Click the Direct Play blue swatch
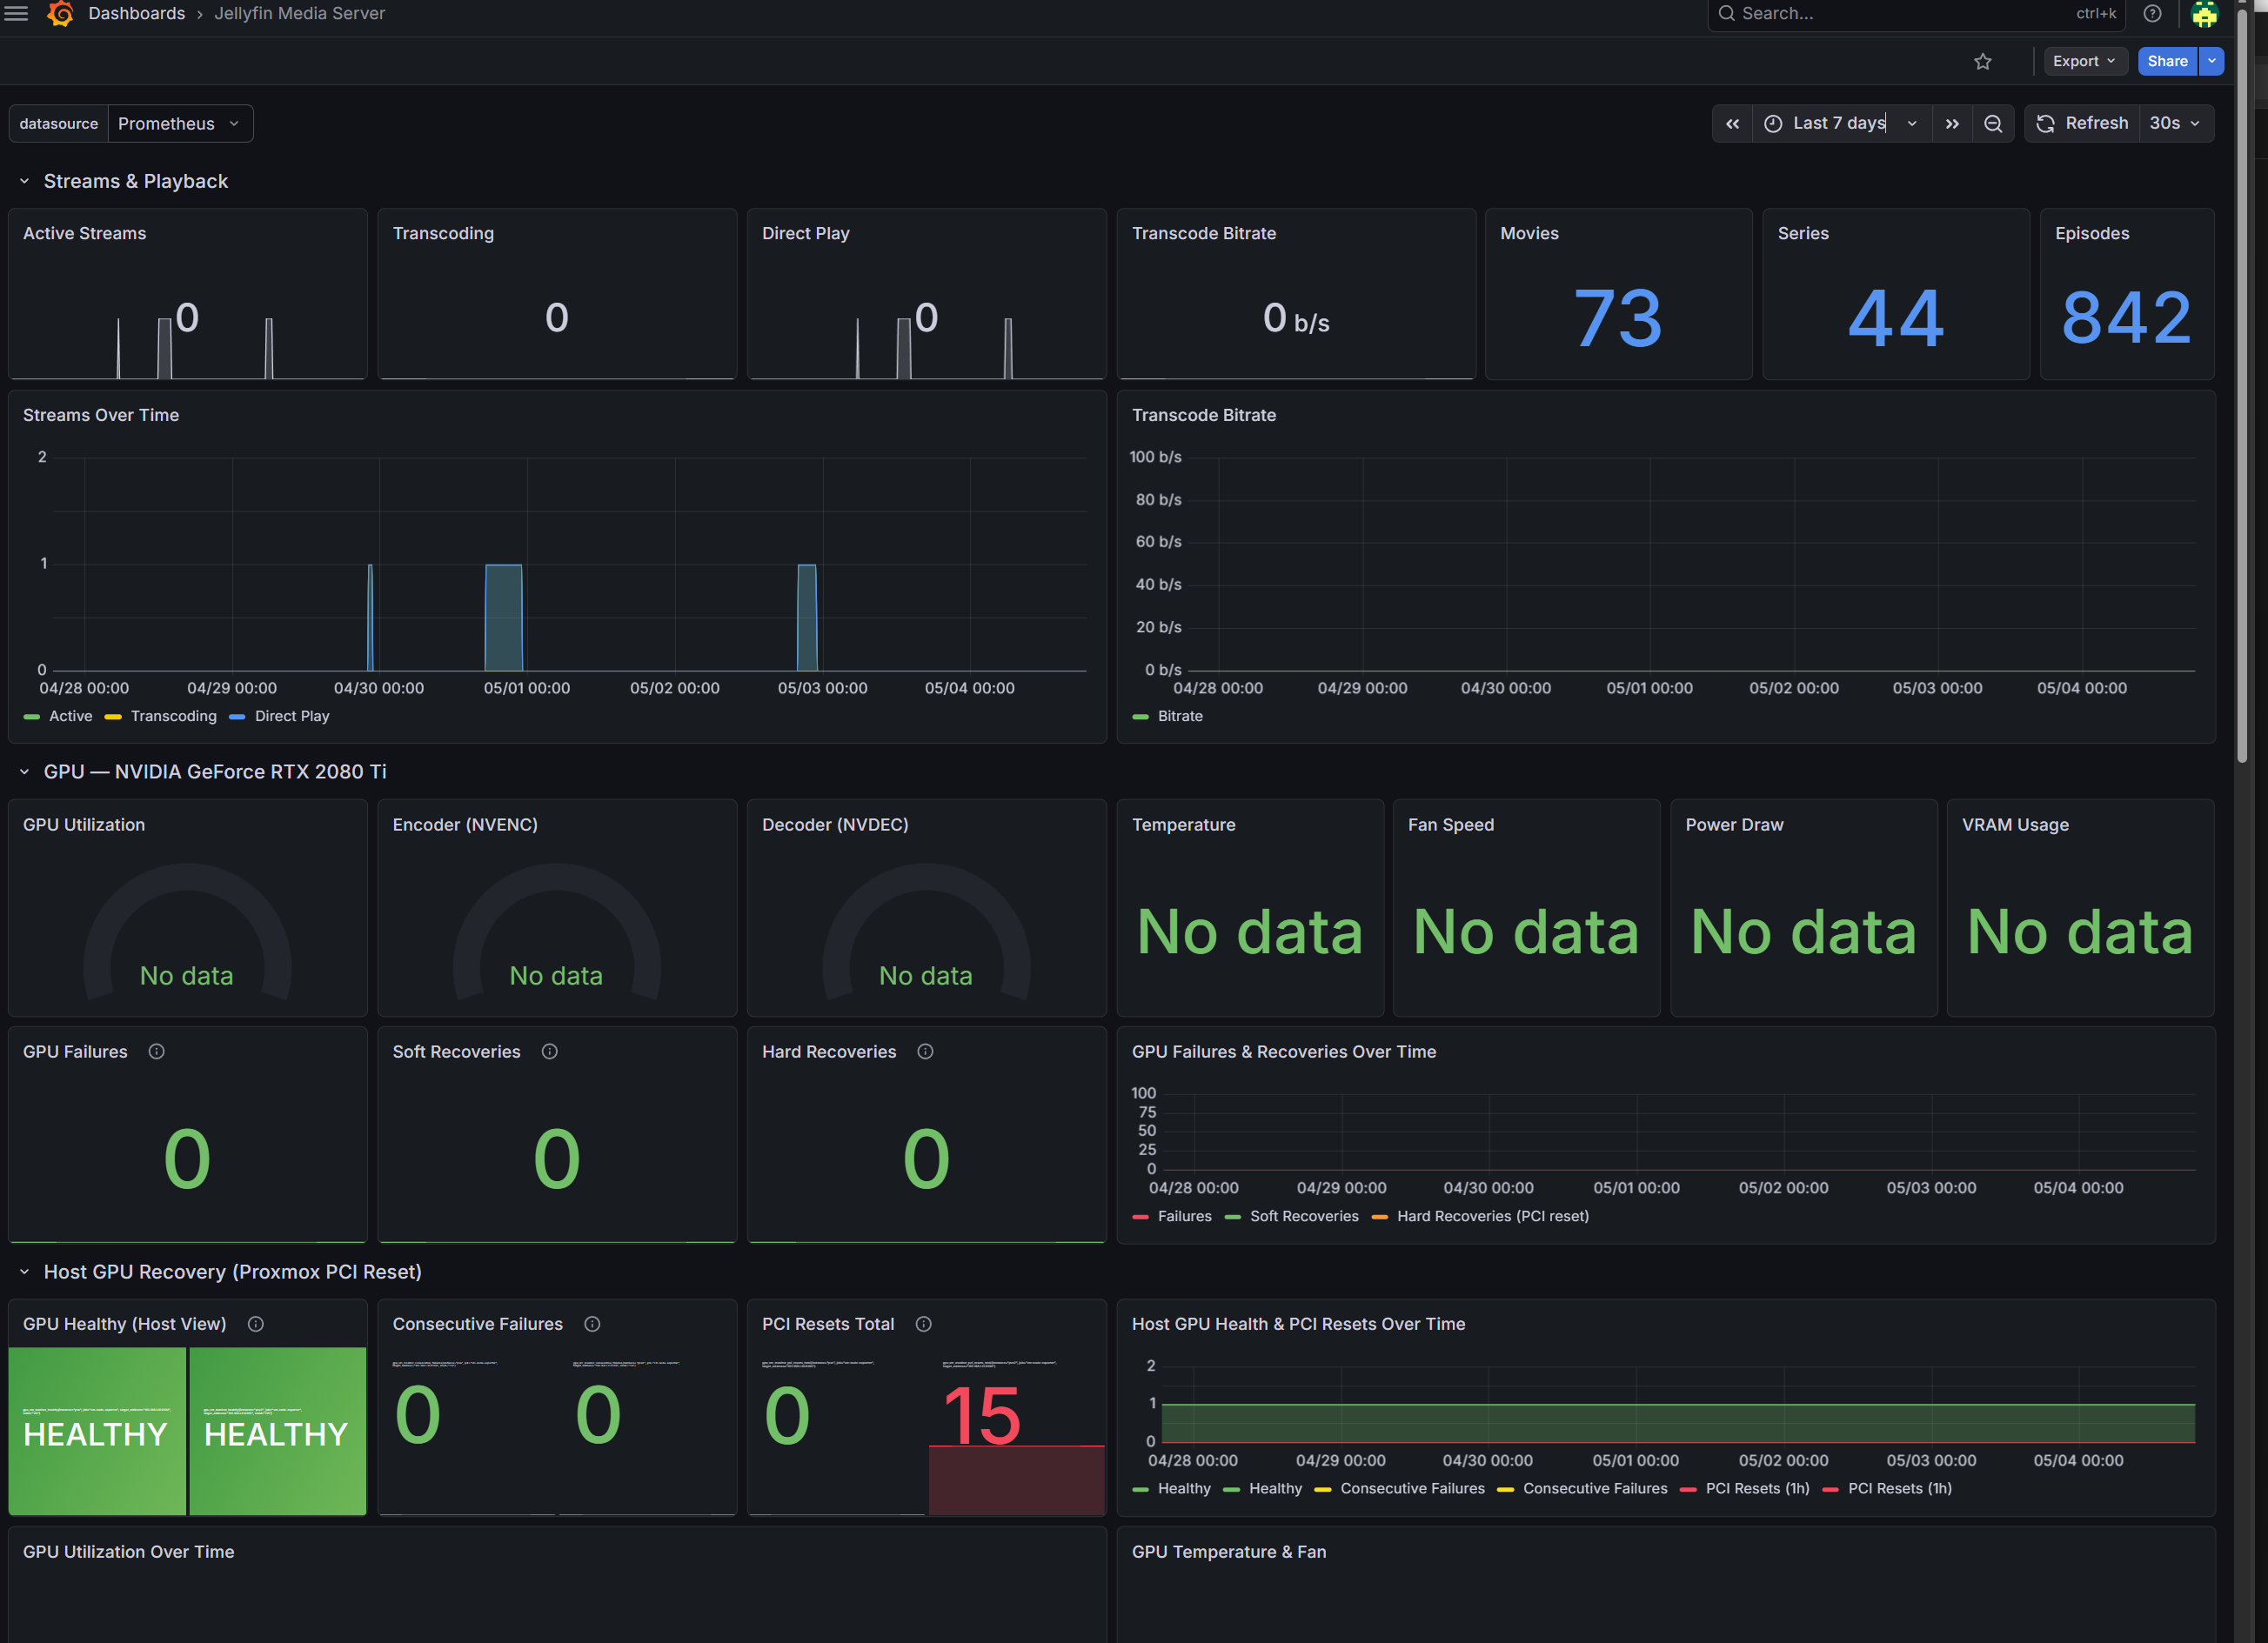Viewport: 2268px width, 1643px height. [x=237, y=716]
